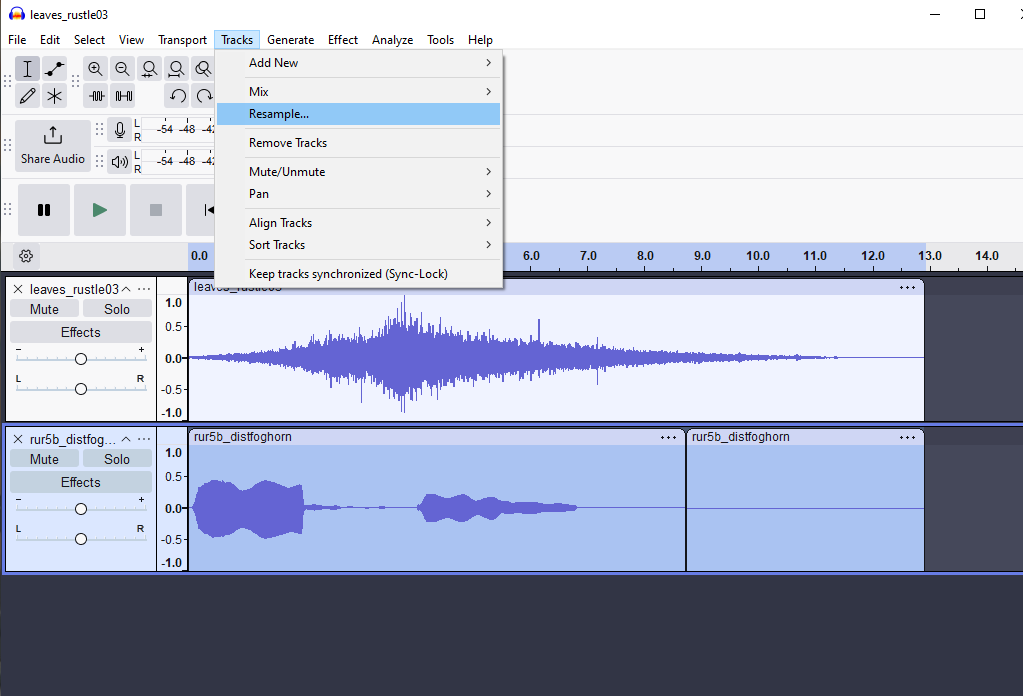
Task: Open the Edit menu
Action: point(50,40)
